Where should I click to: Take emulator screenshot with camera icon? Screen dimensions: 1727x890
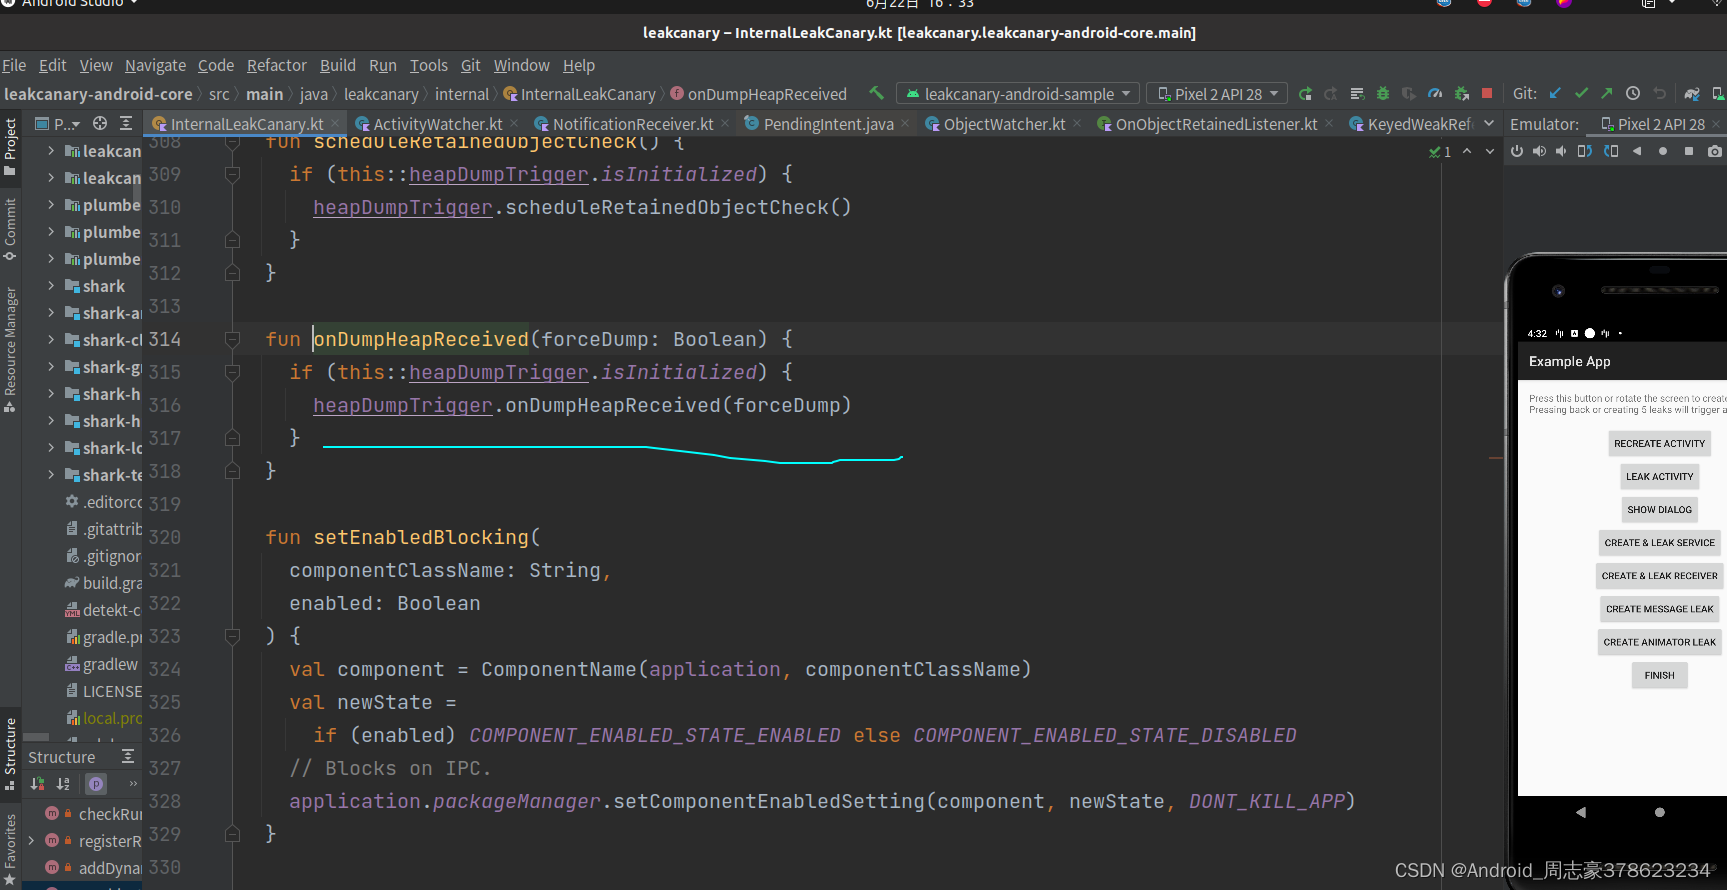click(1715, 151)
